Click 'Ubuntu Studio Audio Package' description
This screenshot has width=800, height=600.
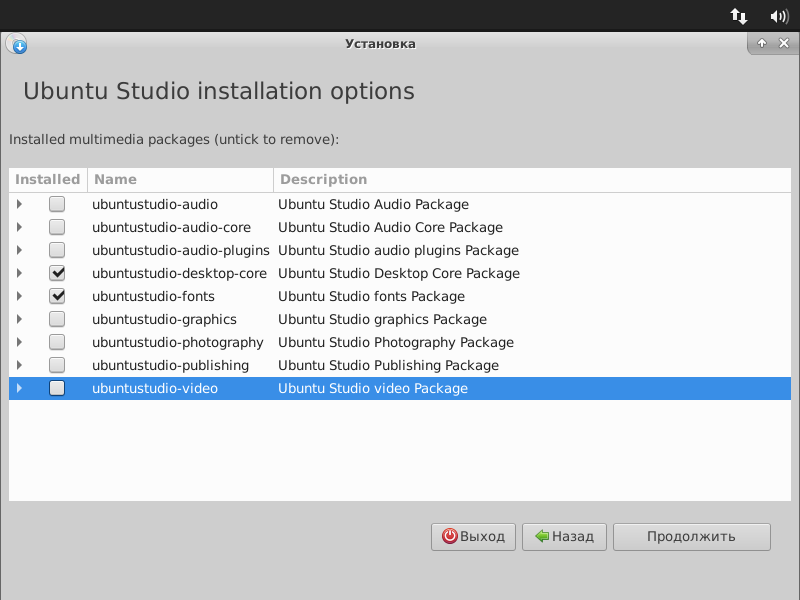[x=373, y=204]
